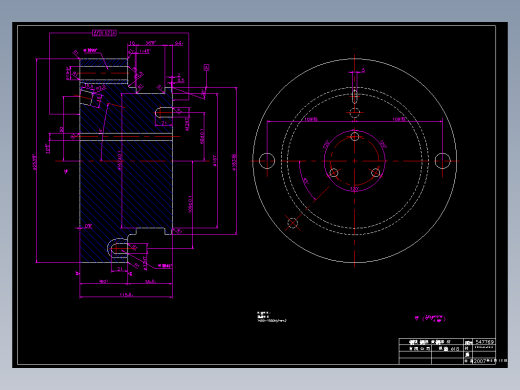Click the right flange bolt hole circle

443,161
